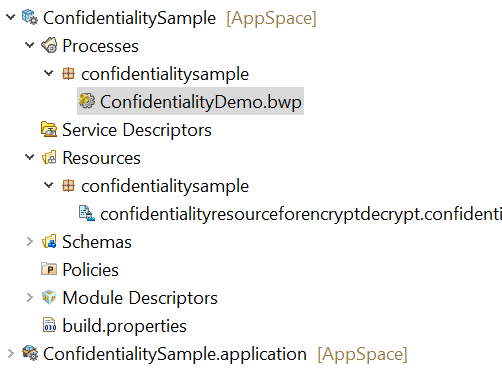Collapse the Resources folder chevron
This screenshot has width=502, height=371.
30,157
